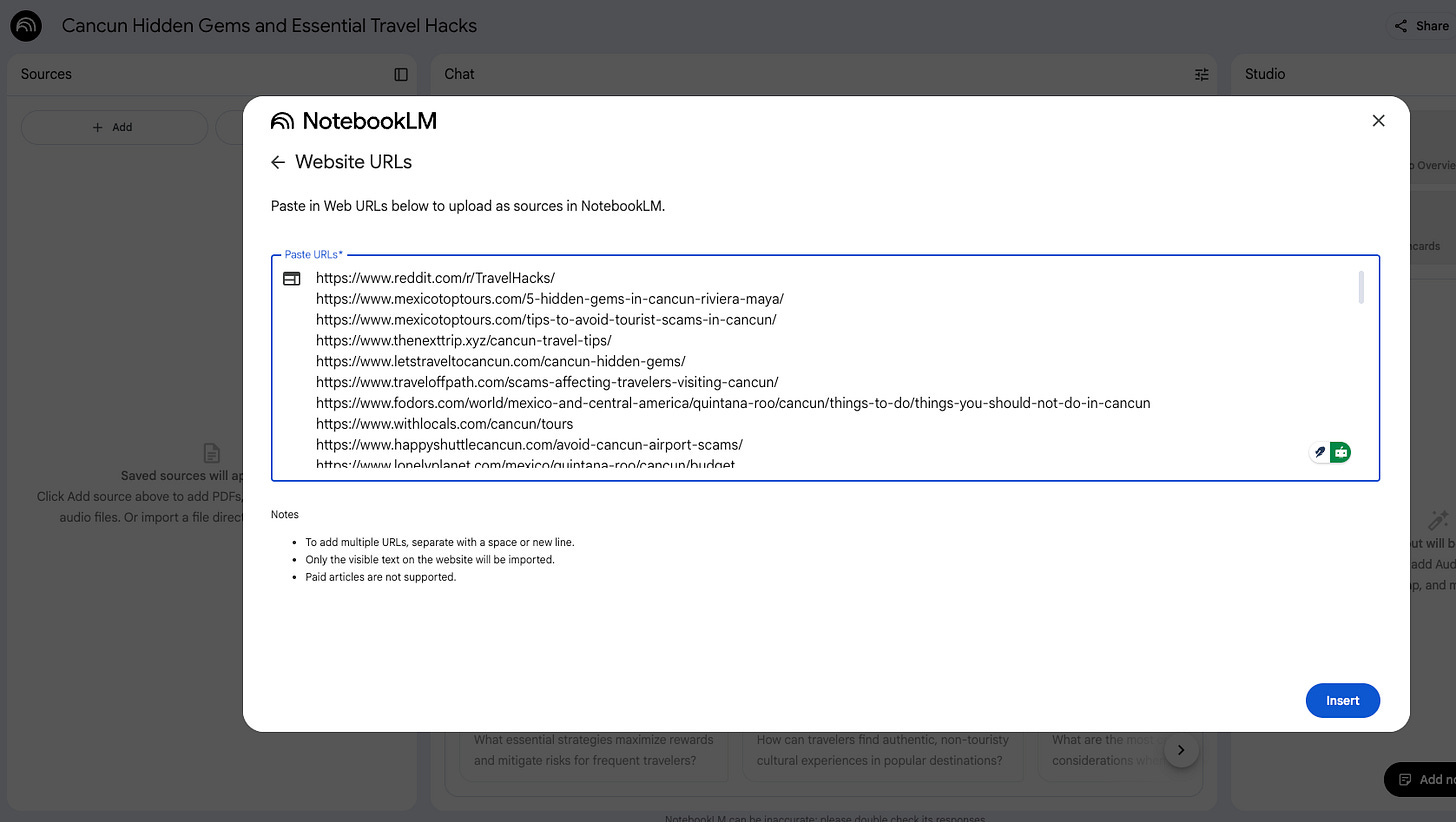Select suggestion about authentic non-touristy experiences
The width and height of the screenshot is (1456, 822).
[x=883, y=750]
